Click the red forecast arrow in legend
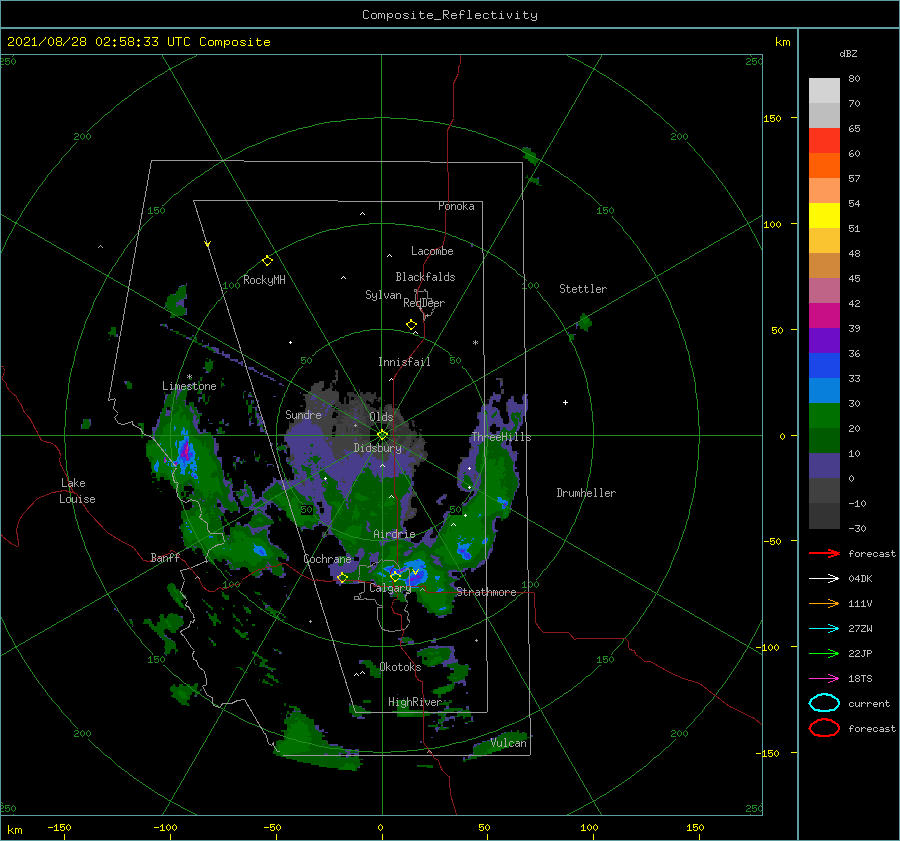Image resolution: width=900 pixels, height=841 pixels. [824, 553]
